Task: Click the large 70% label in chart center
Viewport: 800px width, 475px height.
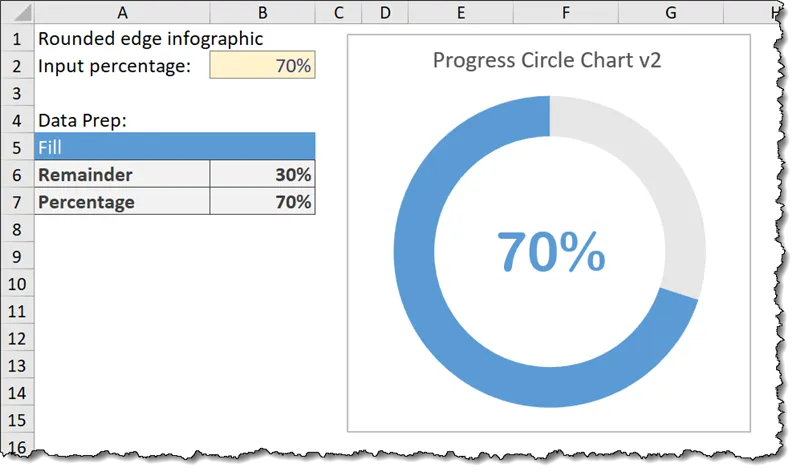Action: 551,252
